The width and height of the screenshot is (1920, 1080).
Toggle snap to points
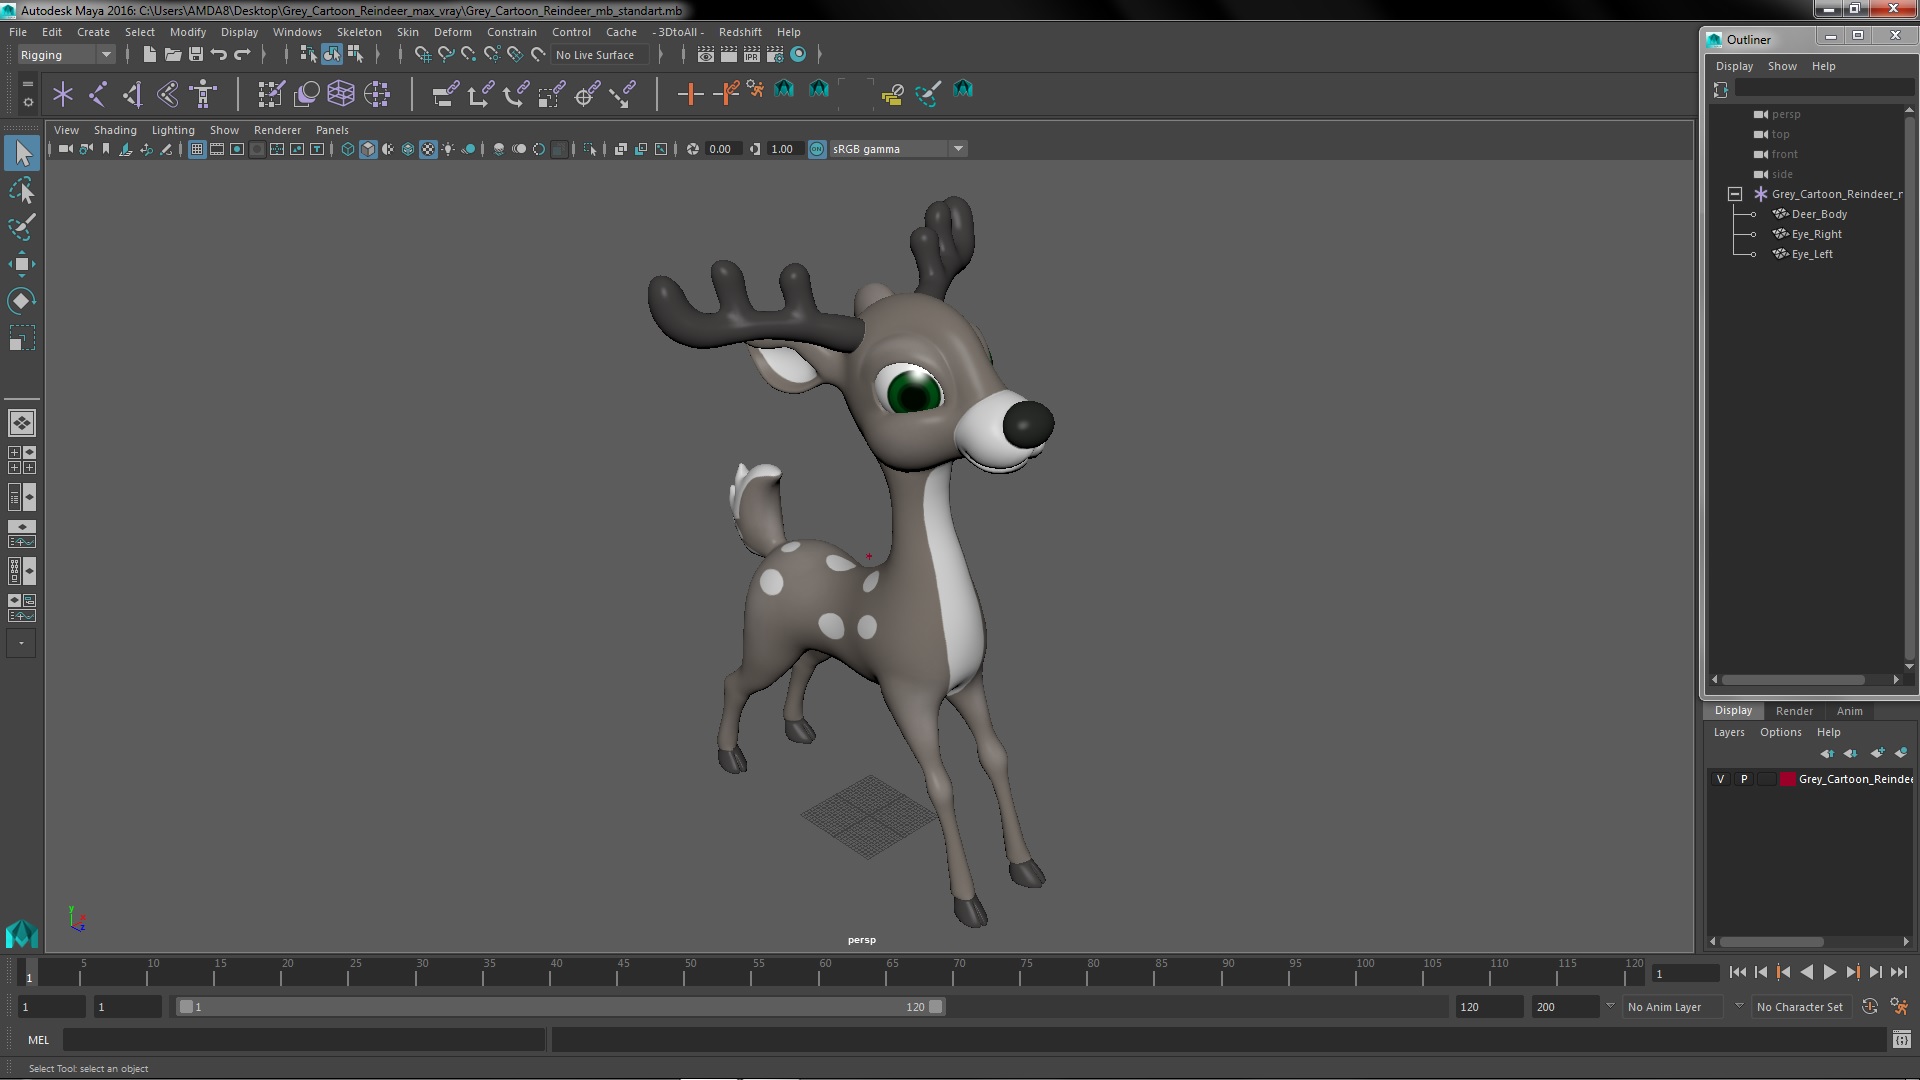pos(469,54)
